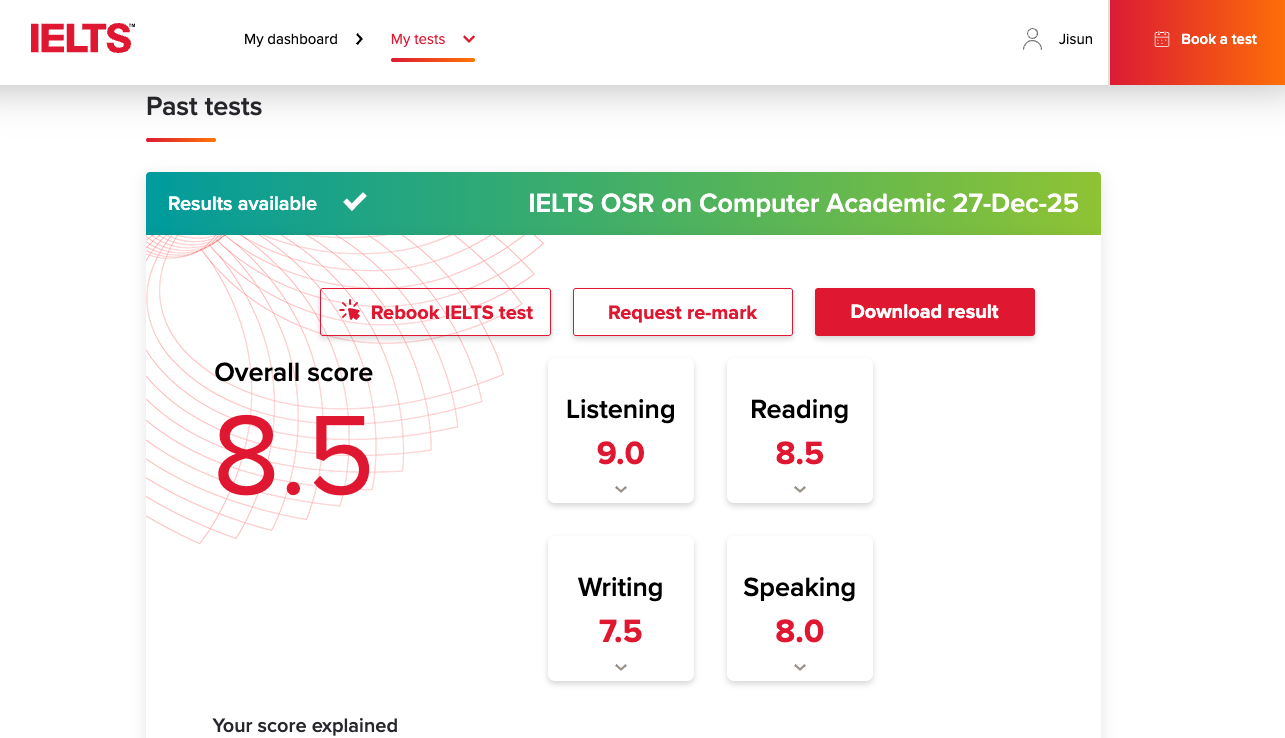Select the My tests navigation tab
1285x738 pixels.
[x=418, y=40]
